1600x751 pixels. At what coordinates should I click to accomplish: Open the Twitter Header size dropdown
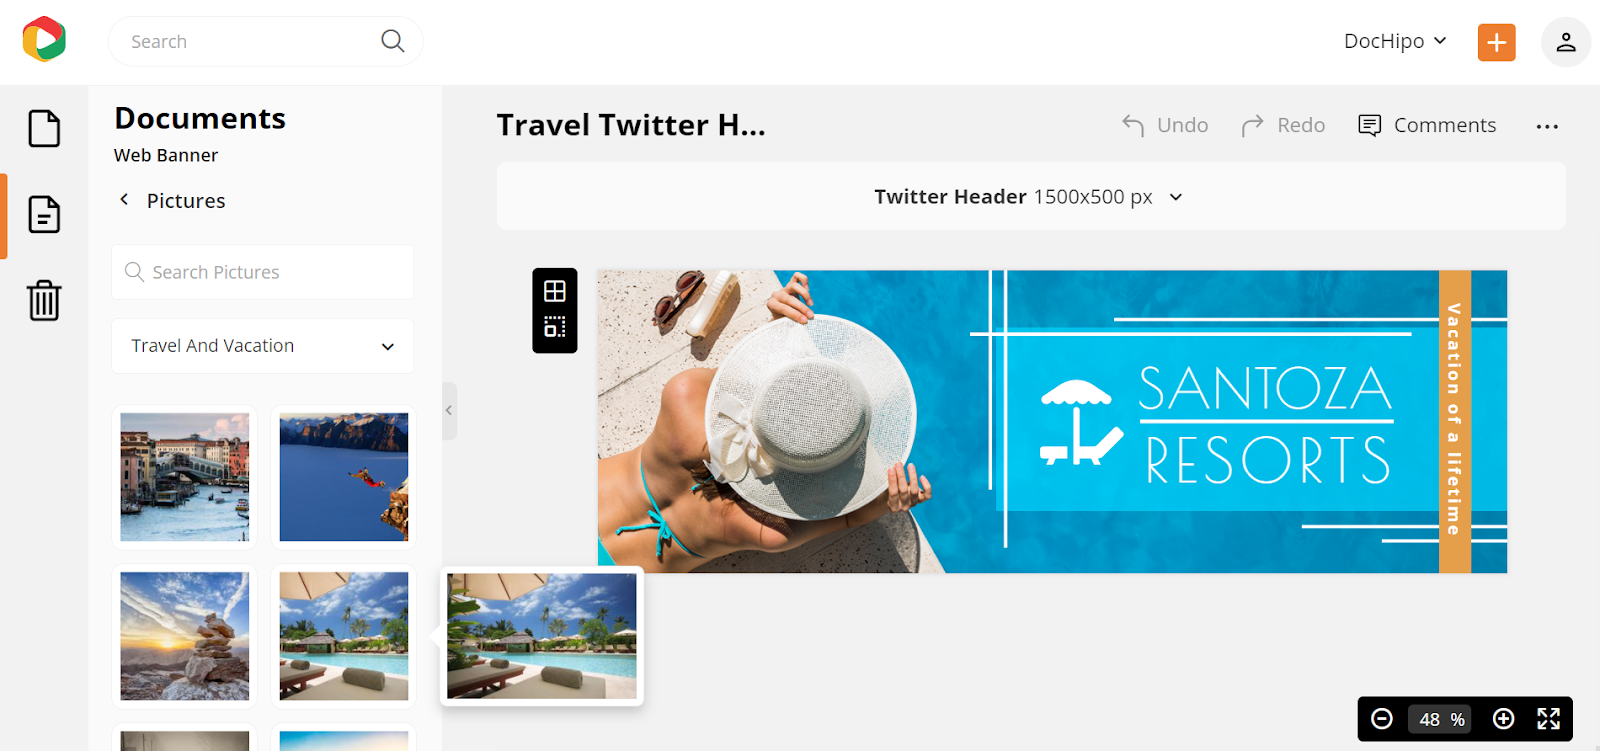1031,197
